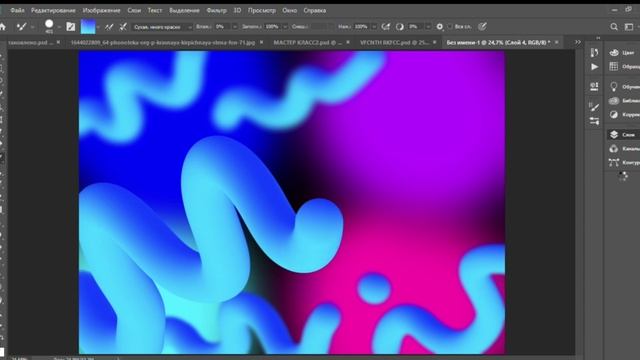
Task: Open the Фильтр menu
Action: click(x=216, y=10)
